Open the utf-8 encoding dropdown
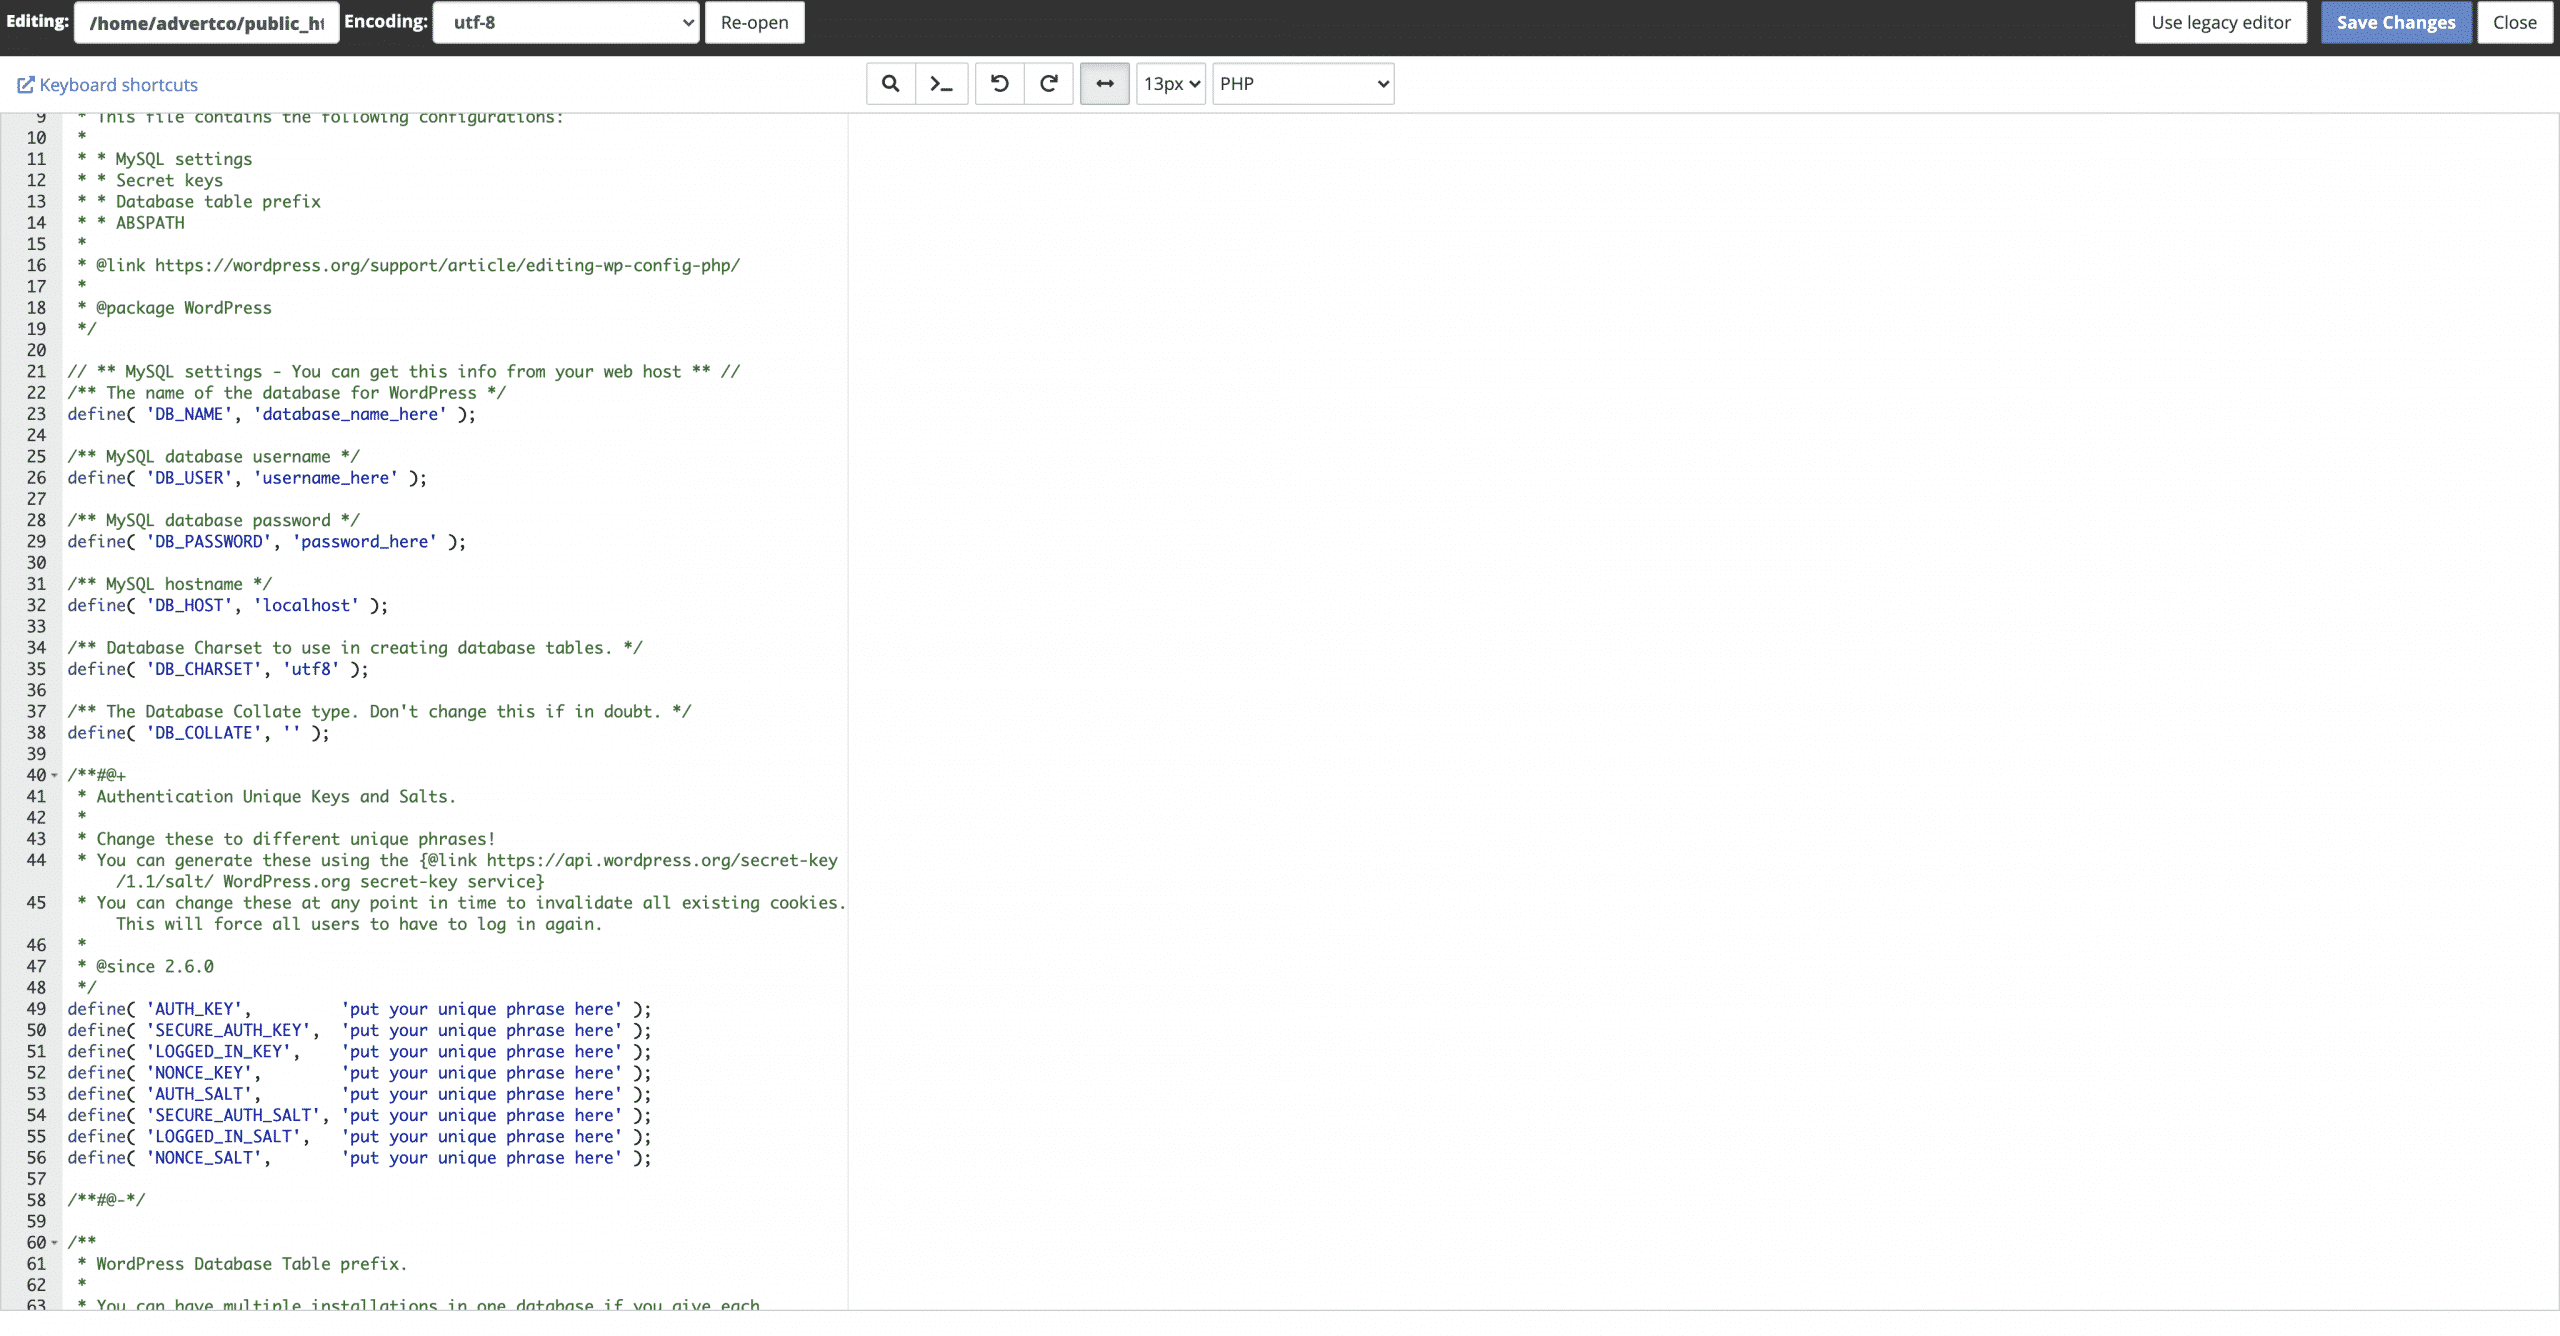Image resolution: width=2560 pixels, height=1336 pixels. point(566,22)
